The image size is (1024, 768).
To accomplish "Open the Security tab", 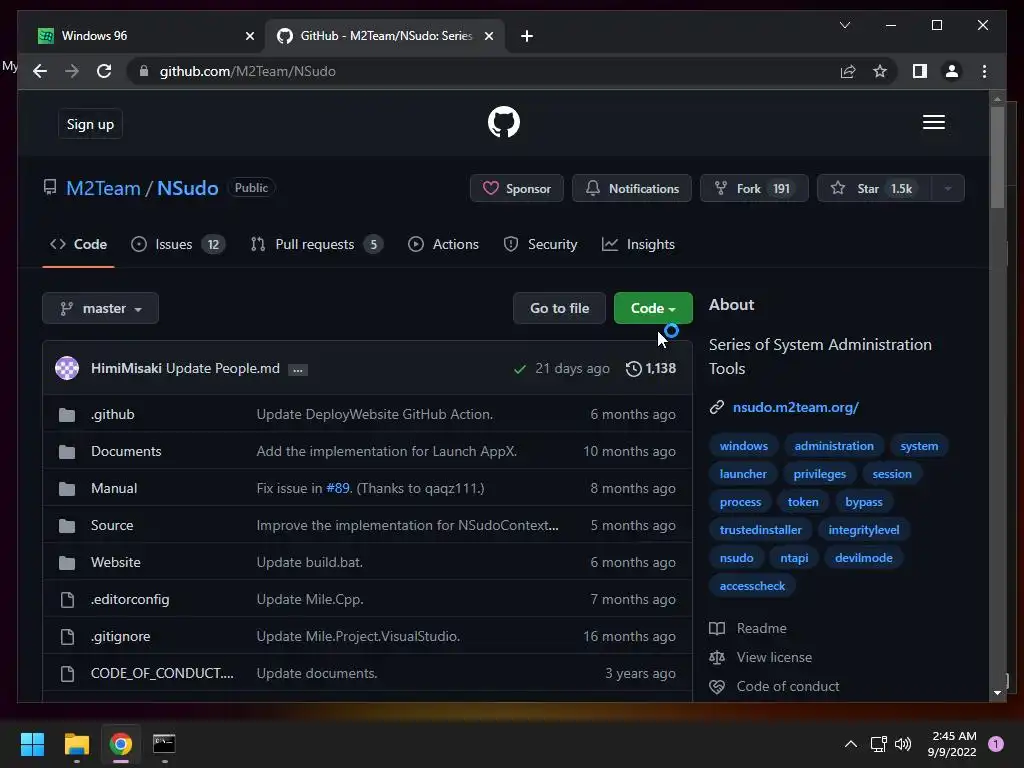I will [x=541, y=244].
